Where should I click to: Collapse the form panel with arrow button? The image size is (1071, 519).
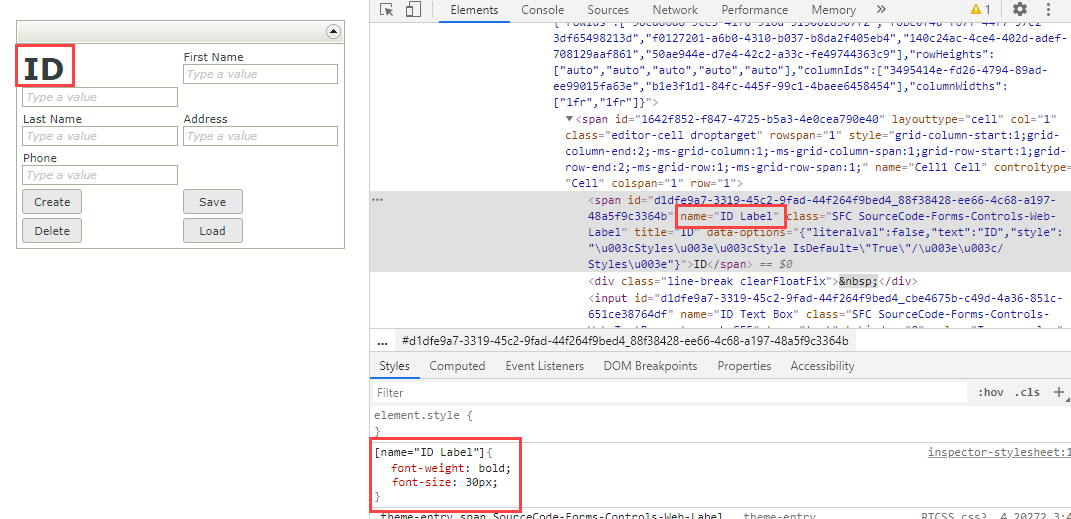333,32
